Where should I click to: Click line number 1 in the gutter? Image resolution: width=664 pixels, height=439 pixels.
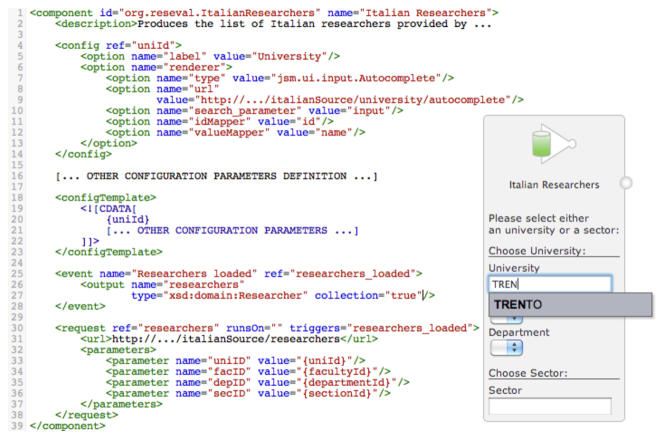[x=17, y=12]
